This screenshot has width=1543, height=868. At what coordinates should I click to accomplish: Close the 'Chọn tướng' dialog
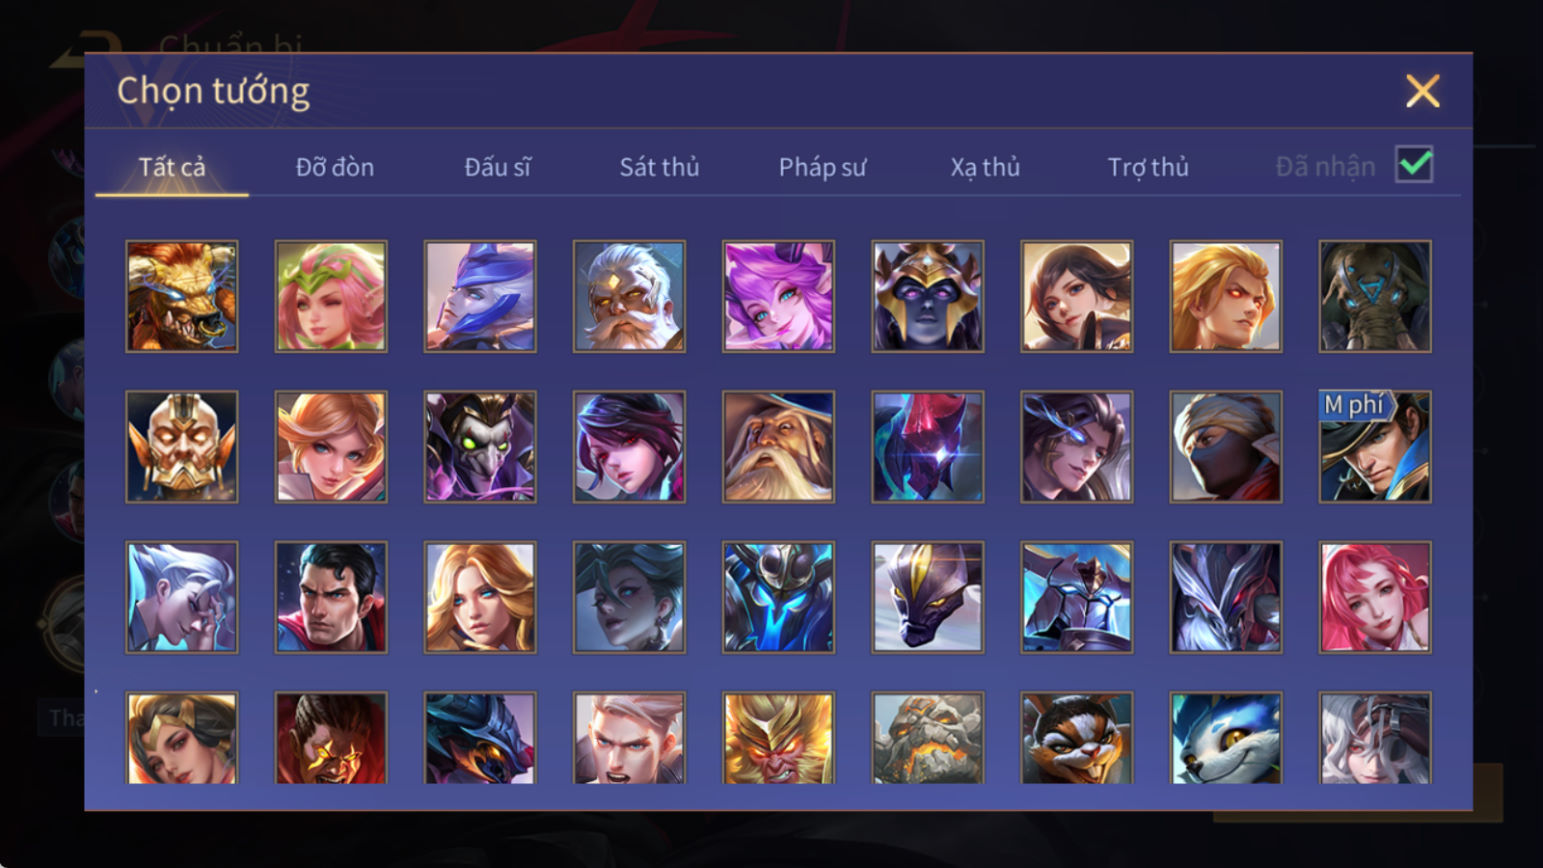pos(1422,91)
